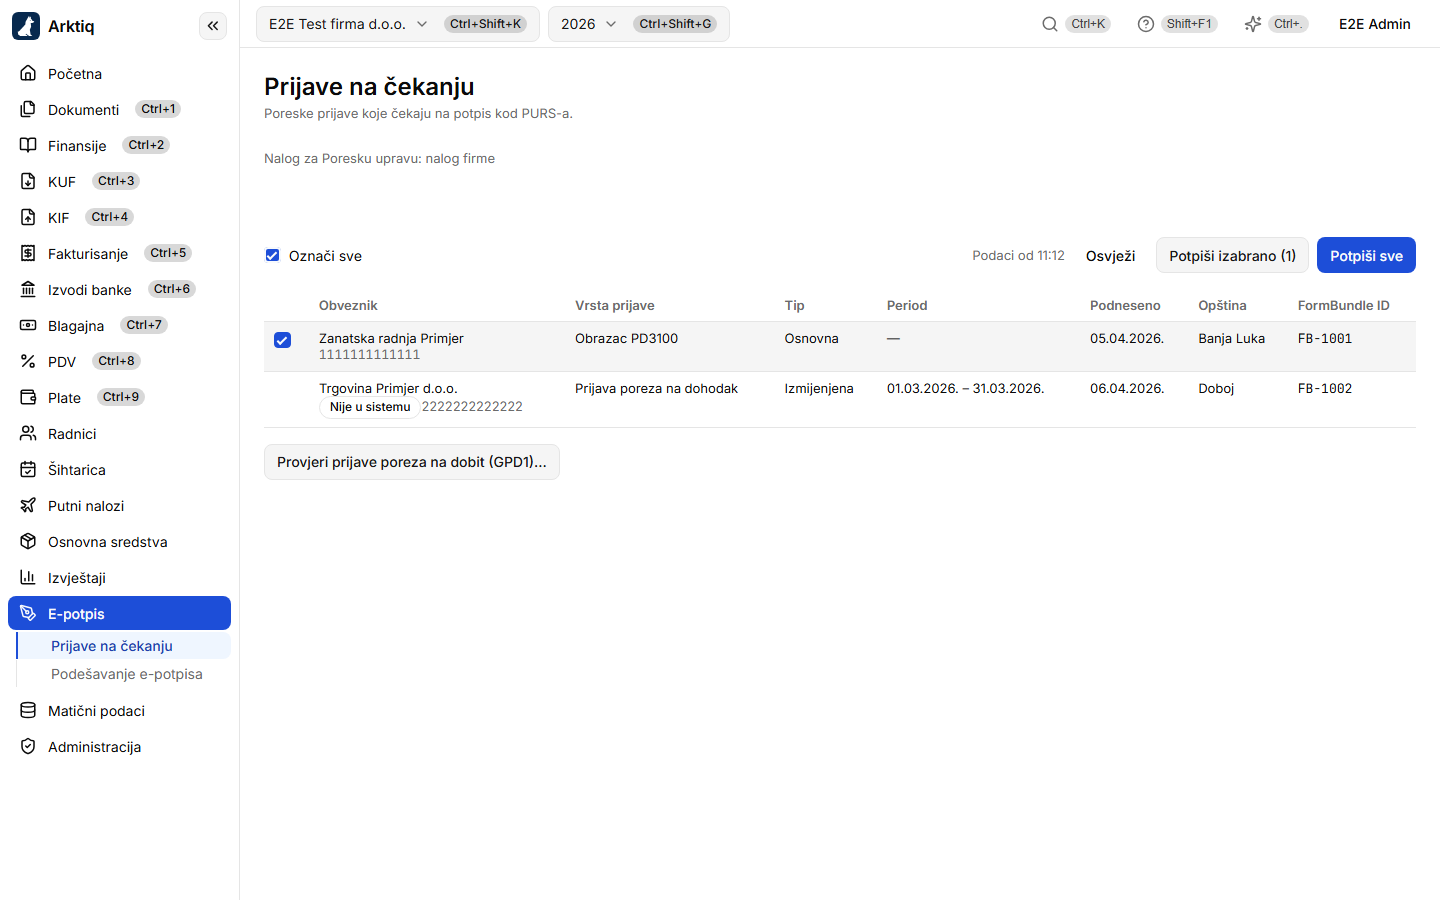Open the E2E Test firma d.o.o. company dropdown
The width and height of the screenshot is (1440, 900).
[398, 24]
